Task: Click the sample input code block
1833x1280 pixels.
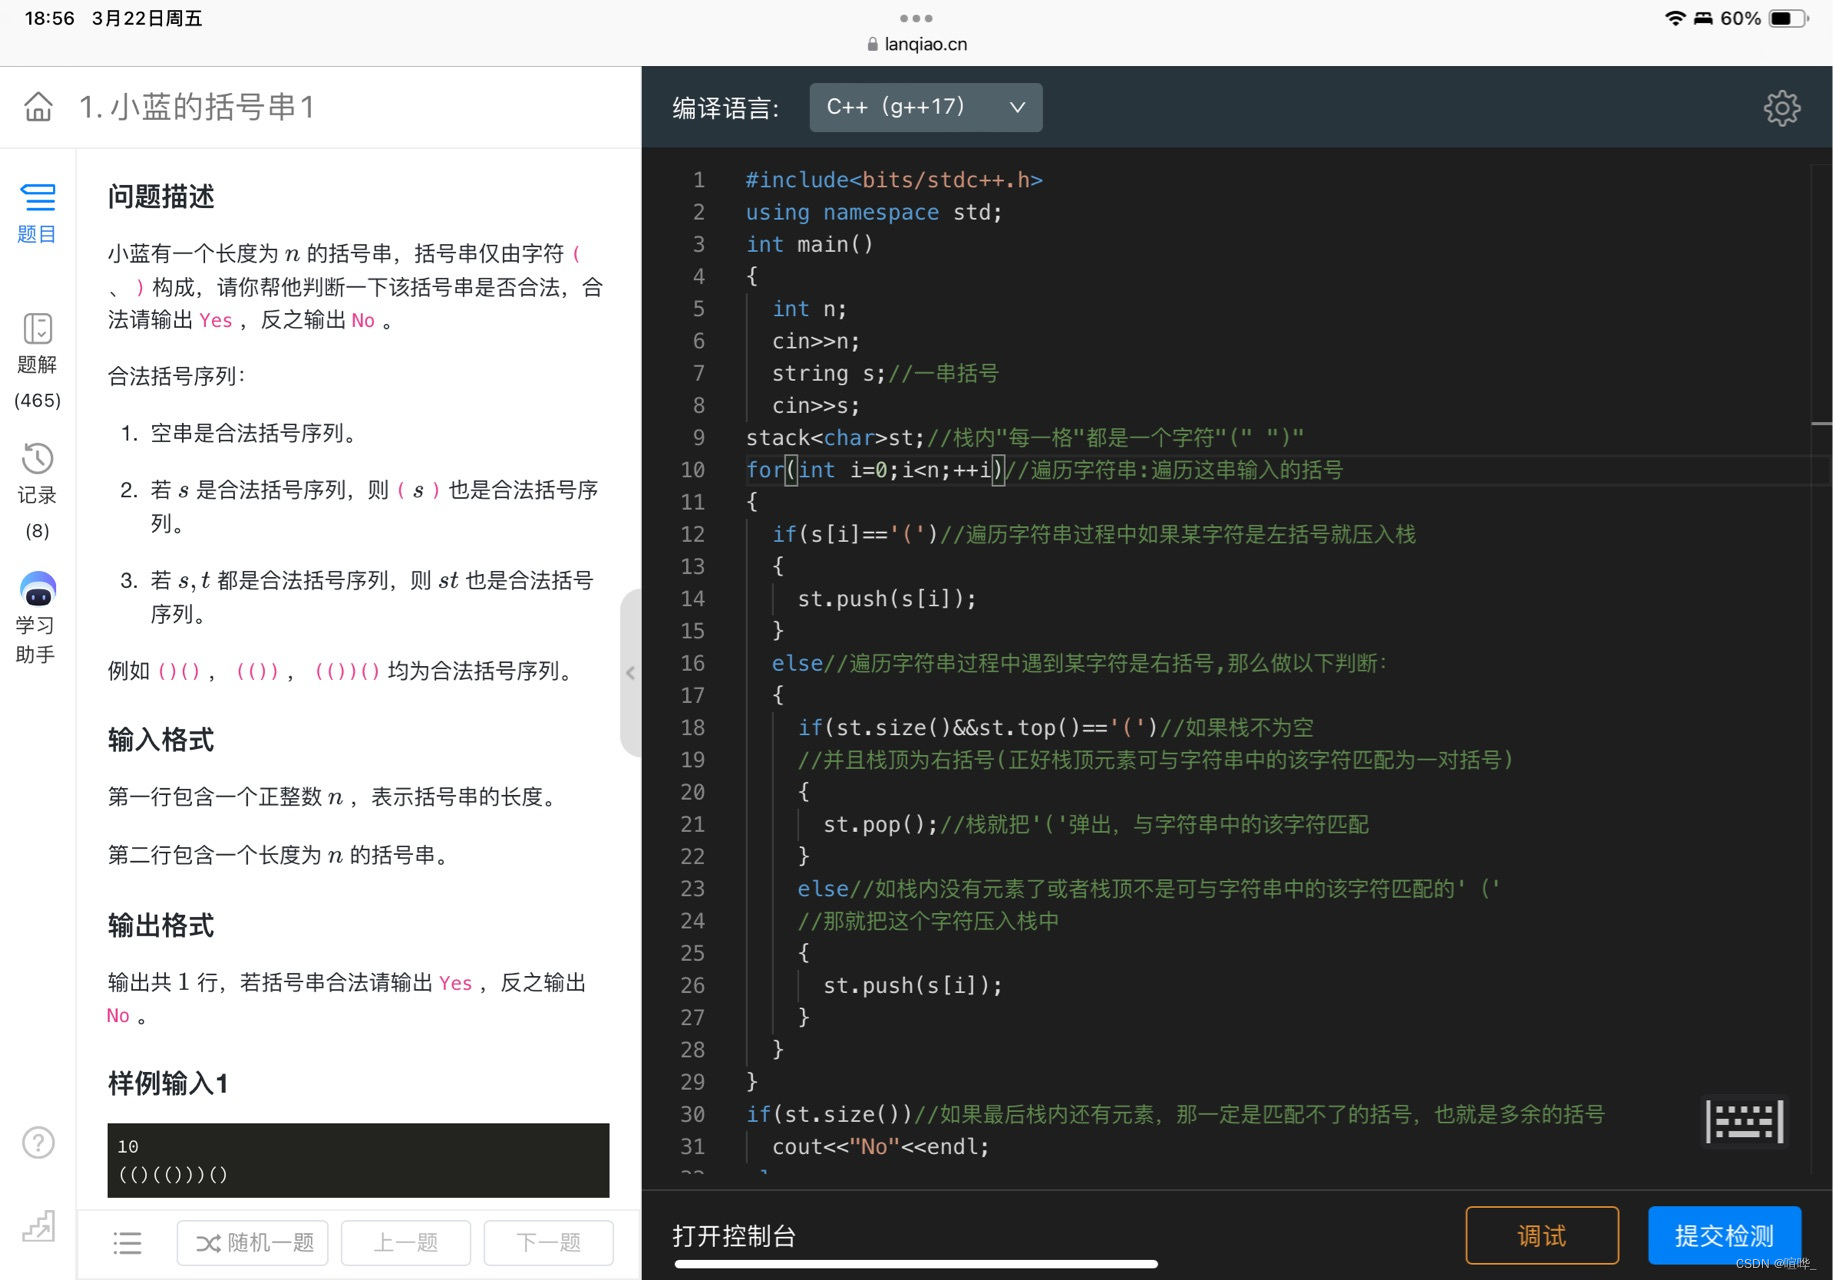Action: click(x=358, y=1160)
